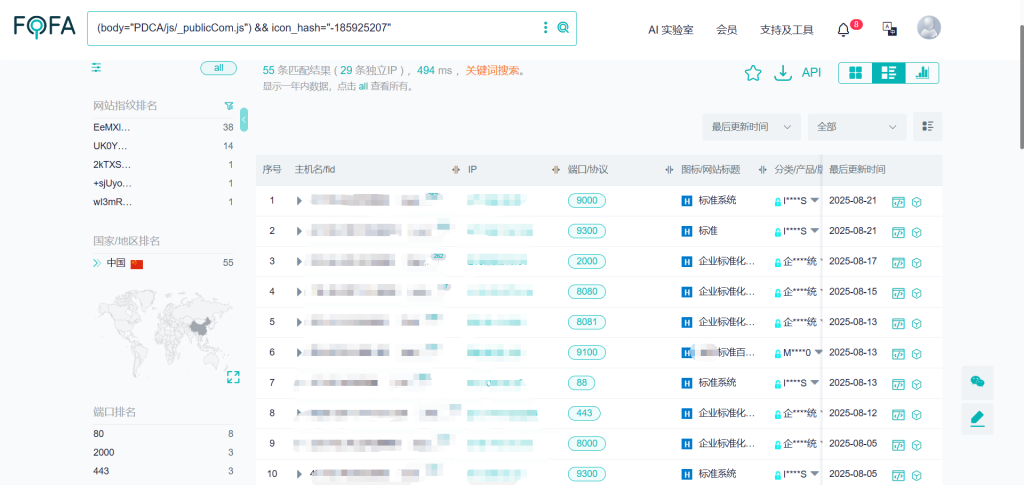Screen dimensions: 1024x485
Task: Click the filter icon beside 网站指纹排名
Action: tap(228, 105)
